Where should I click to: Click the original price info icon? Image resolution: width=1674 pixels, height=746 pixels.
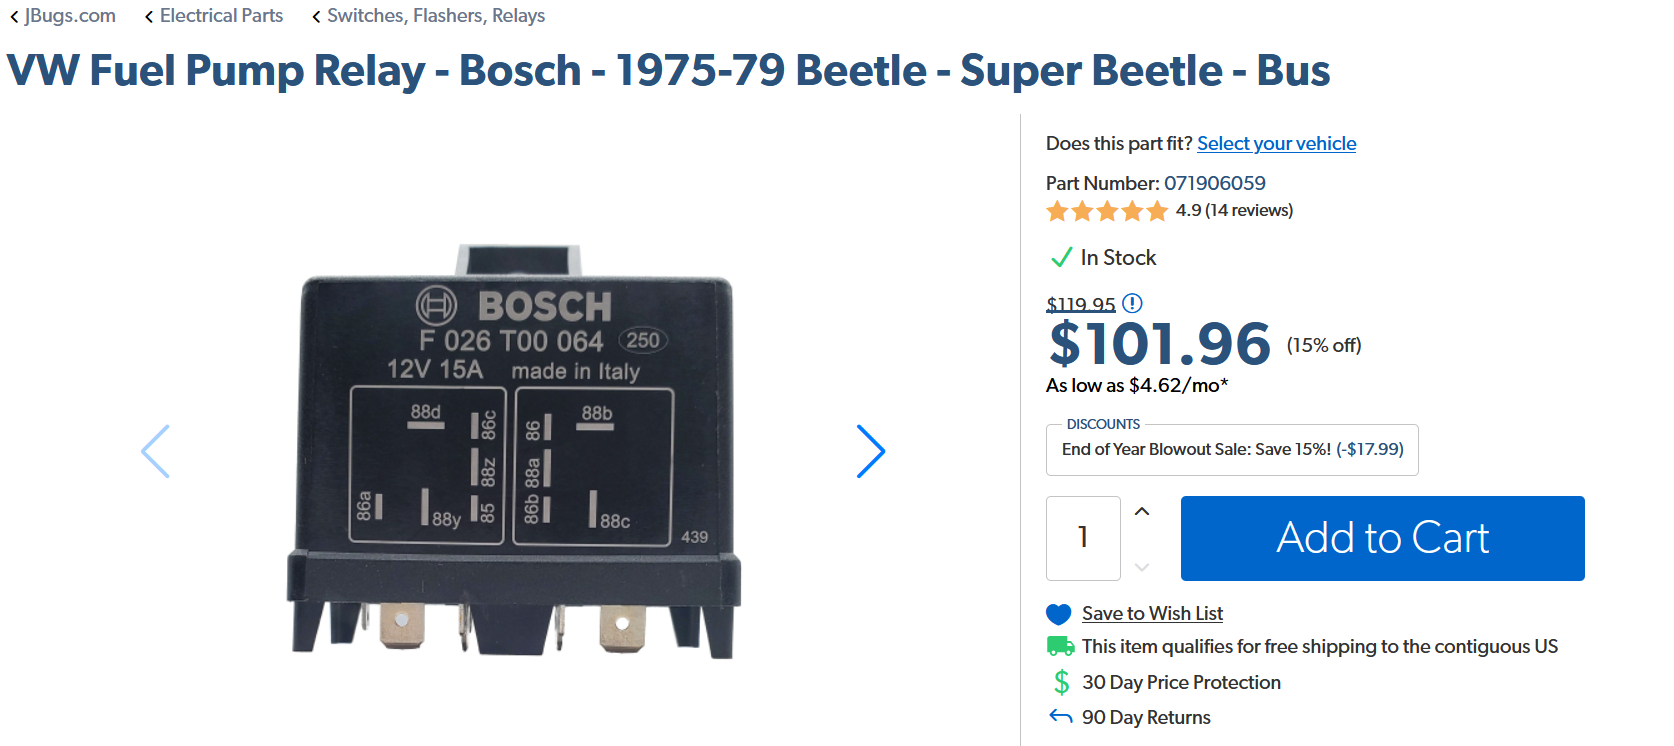tap(1132, 303)
